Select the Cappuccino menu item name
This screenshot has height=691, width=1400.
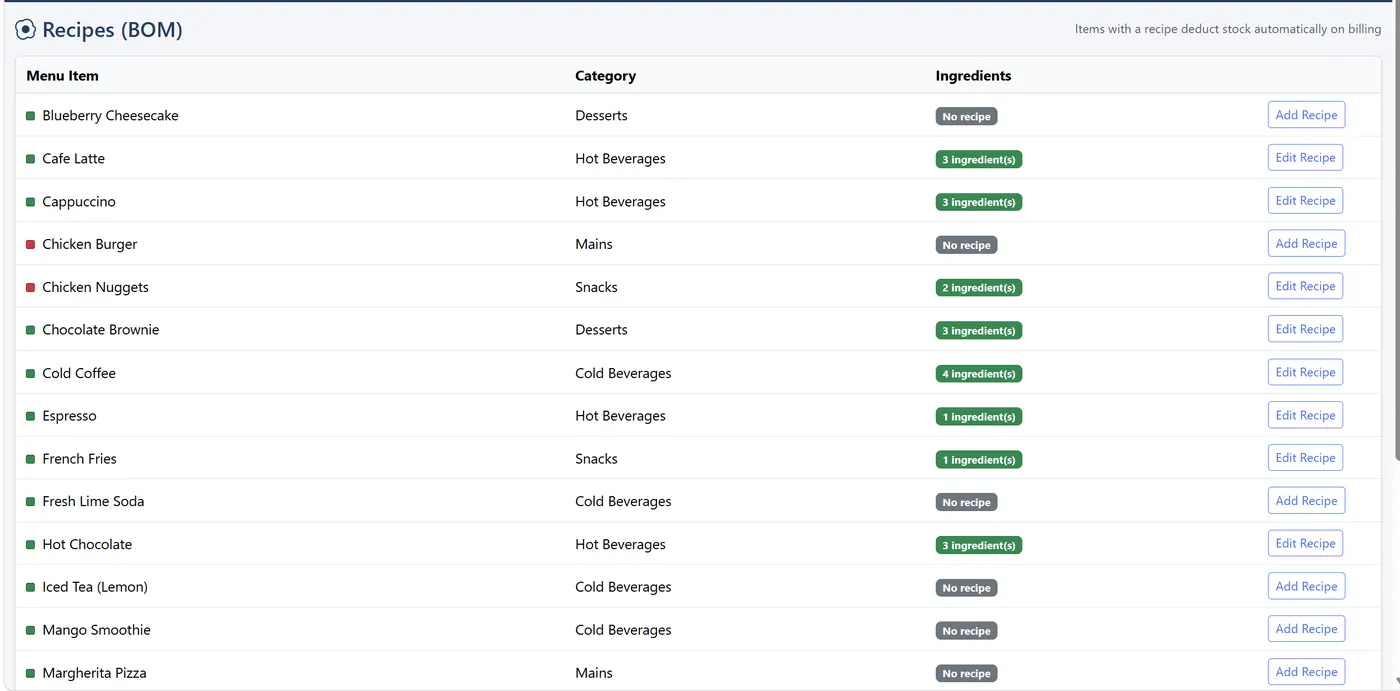pyautogui.click(x=79, y=202)
